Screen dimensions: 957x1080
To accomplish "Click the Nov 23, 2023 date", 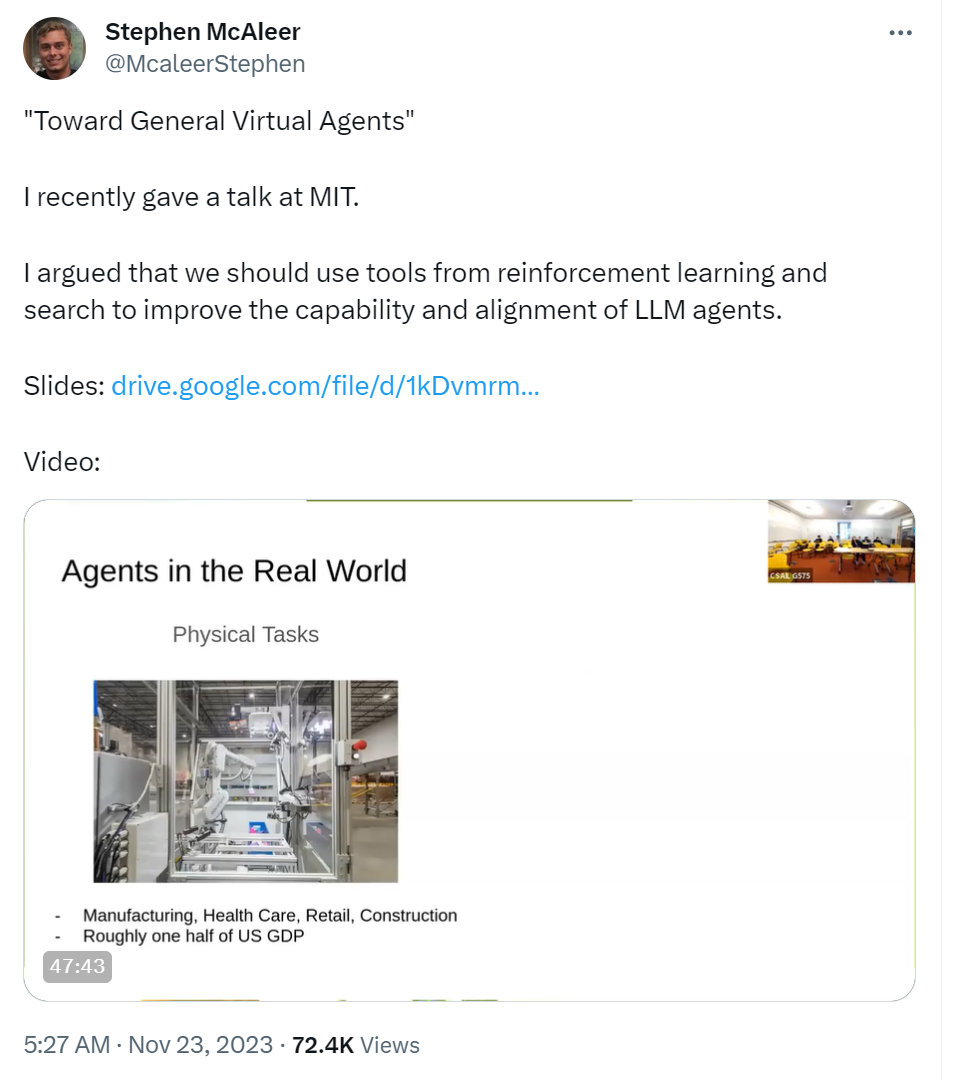I will tap(200, 1045).
